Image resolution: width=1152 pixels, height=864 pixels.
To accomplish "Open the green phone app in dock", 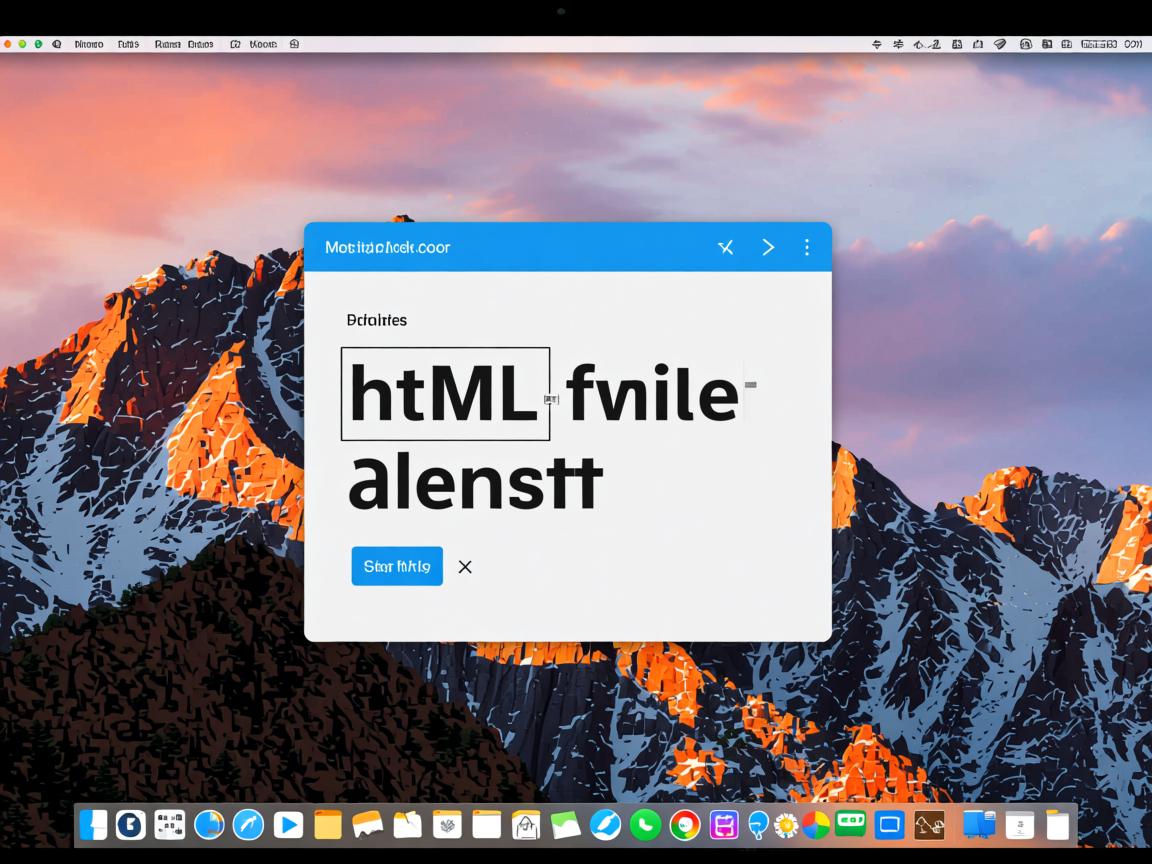I will [x=645, y=824].
